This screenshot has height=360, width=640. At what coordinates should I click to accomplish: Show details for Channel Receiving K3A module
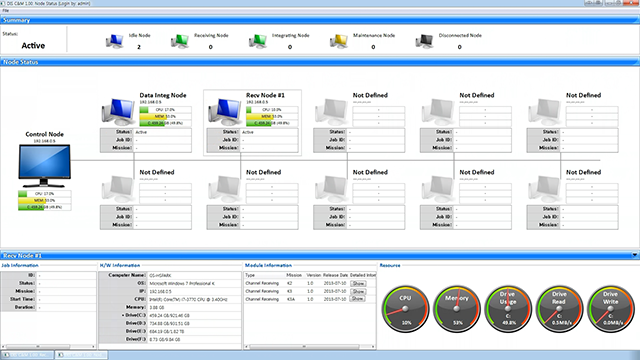tap(358, 299)
